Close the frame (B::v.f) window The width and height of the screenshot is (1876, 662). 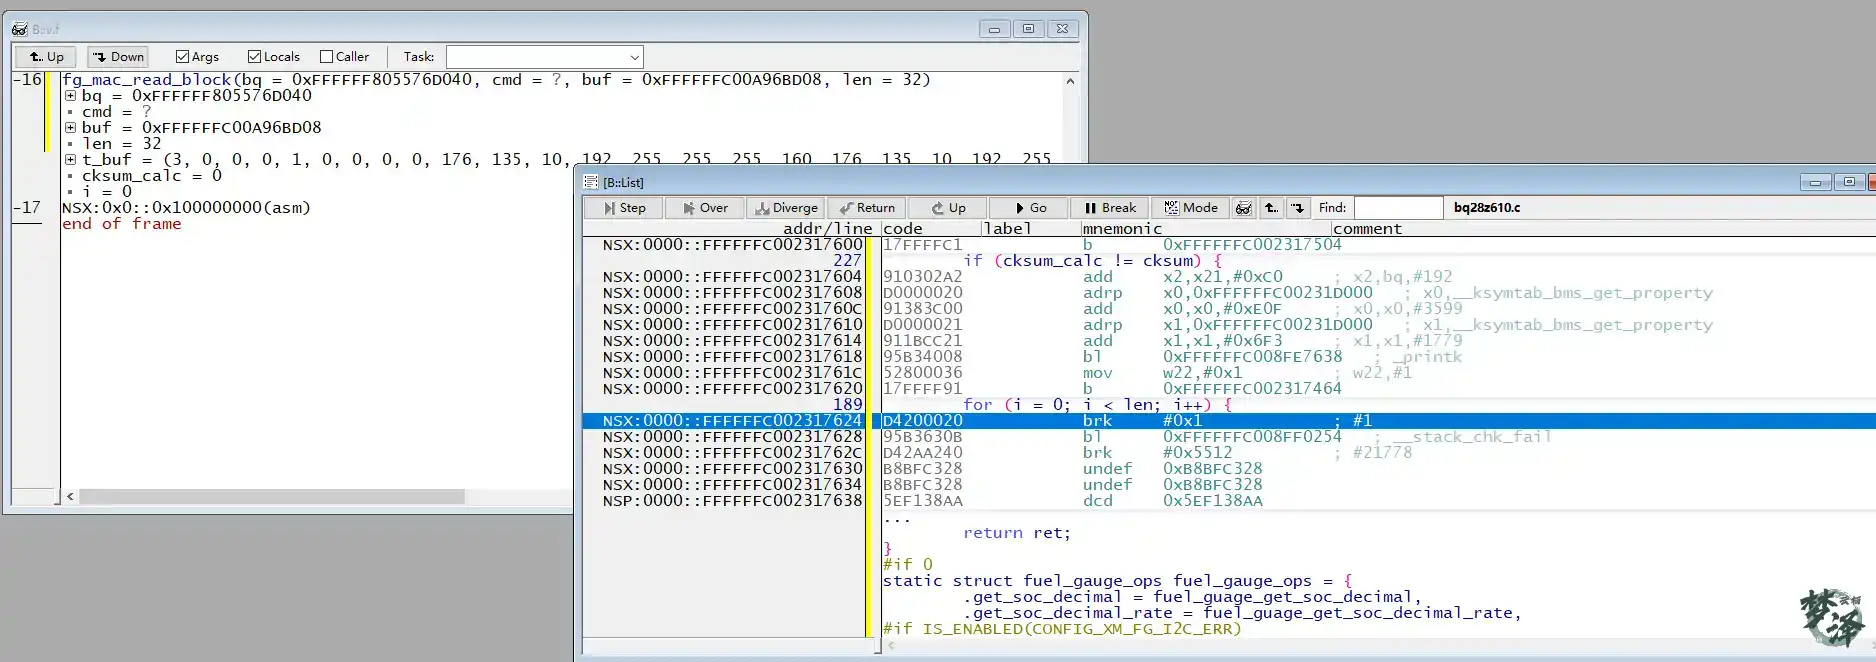coord(1063,29)
